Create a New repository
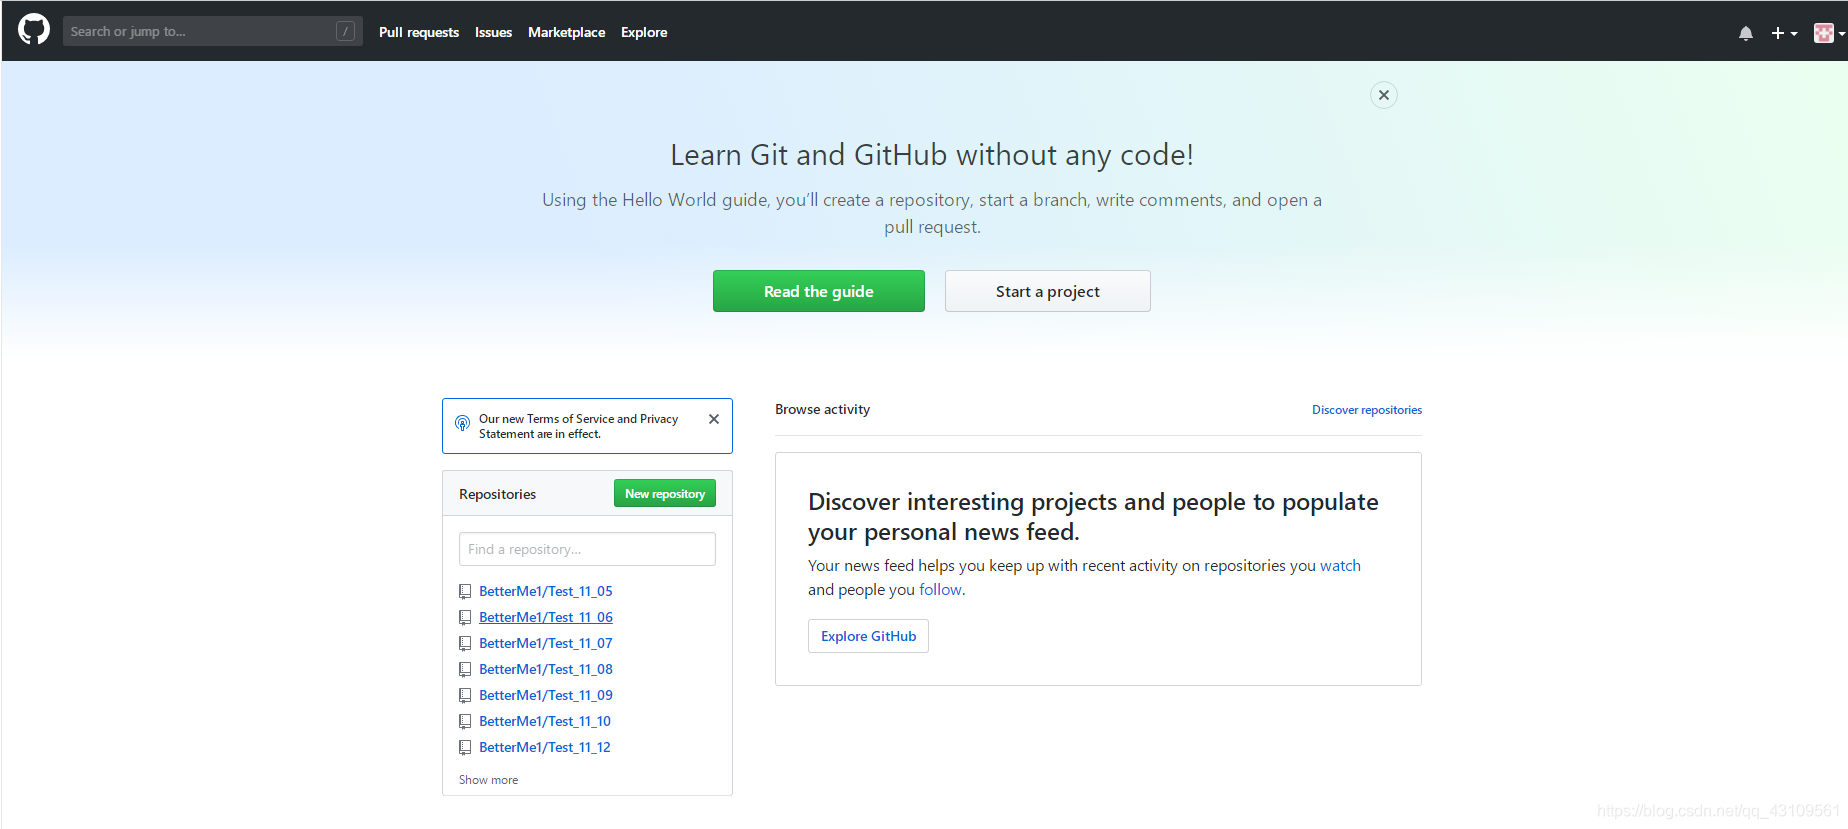The image size is (1848, 829). tap(665, 494)
